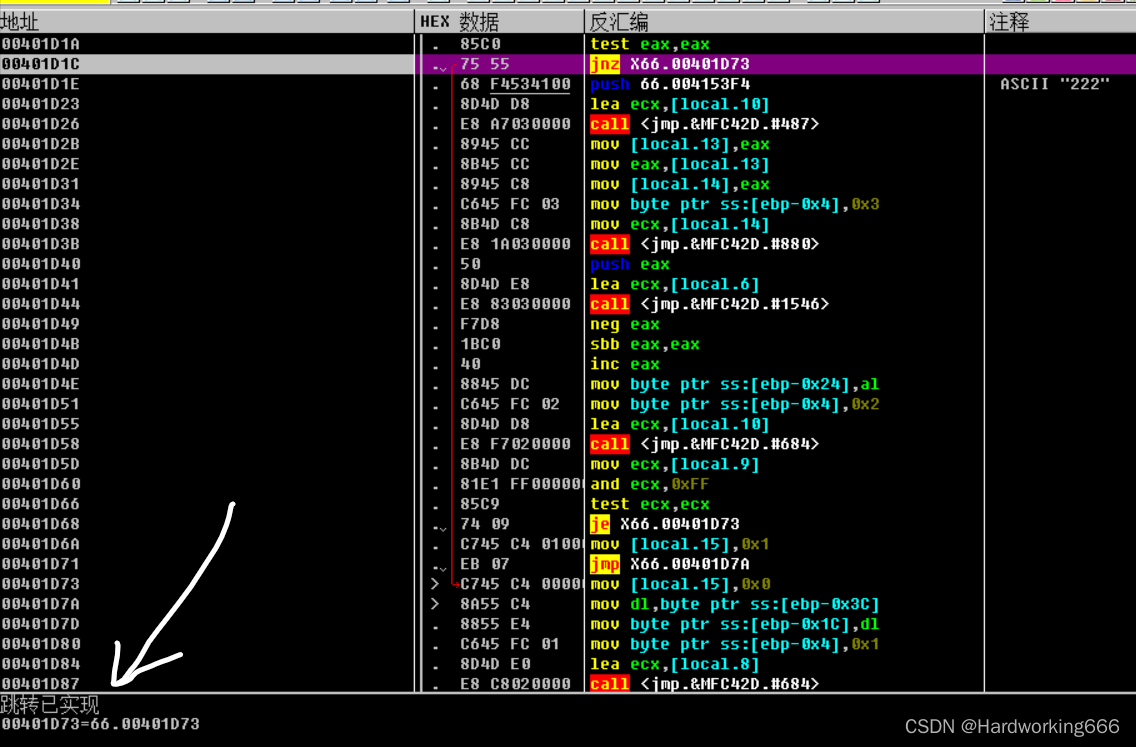Select mov dl,byte ptr ss:[ebp-0x3C]

(735, 604)
